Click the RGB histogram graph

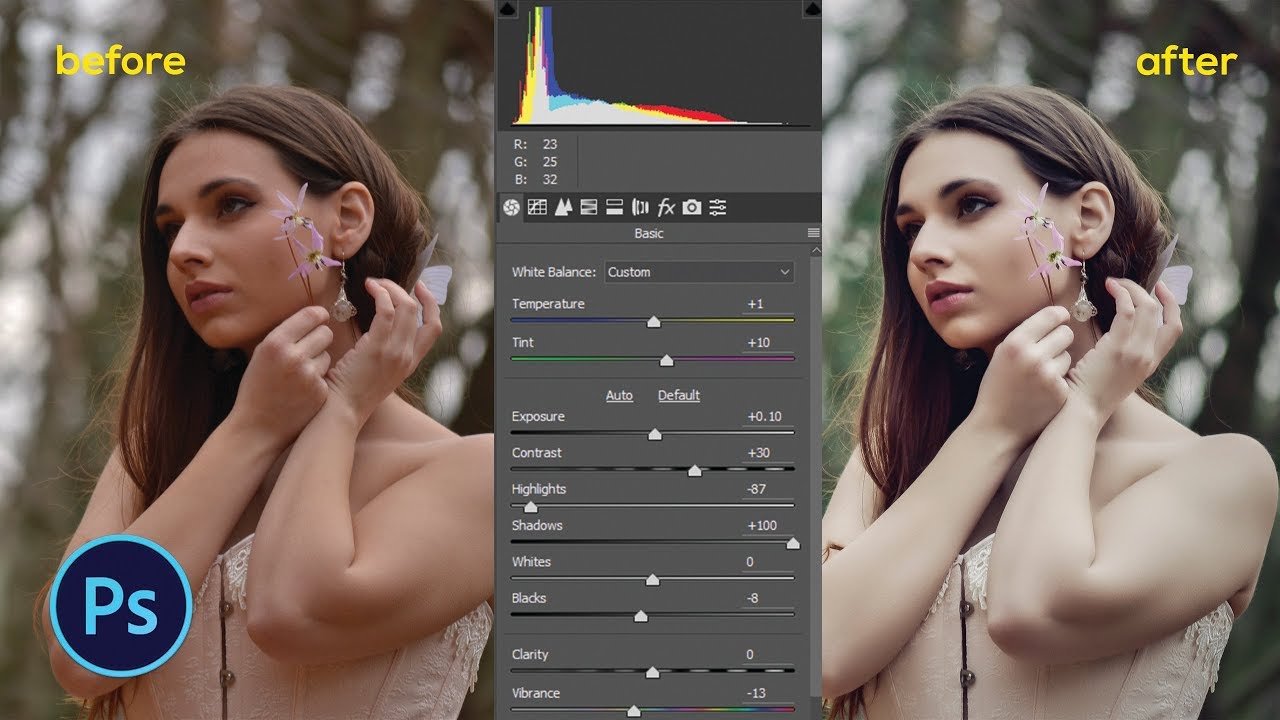pyautogui.click(x=661, y=66)
